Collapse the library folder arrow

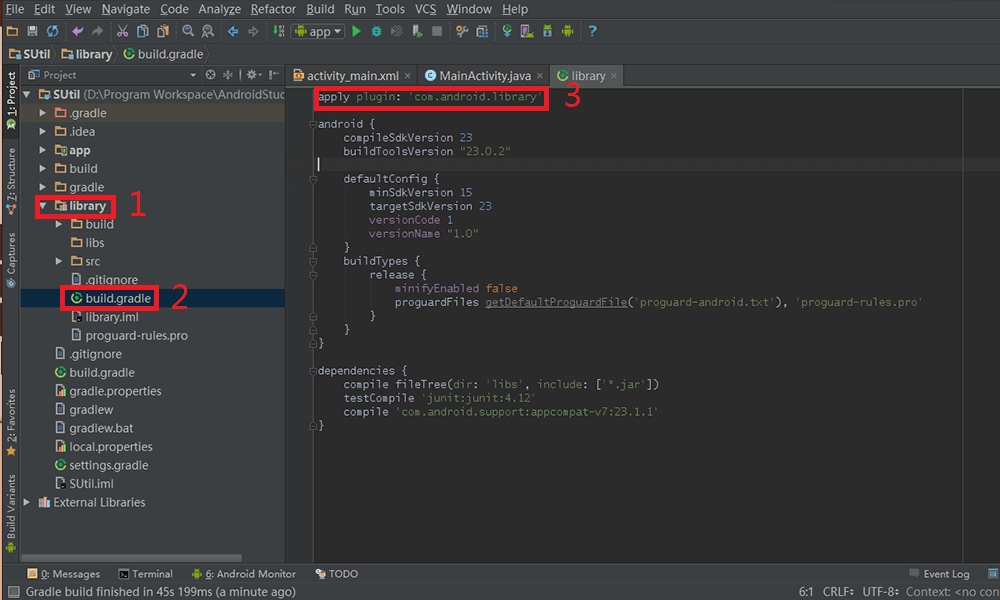(43, 206)
